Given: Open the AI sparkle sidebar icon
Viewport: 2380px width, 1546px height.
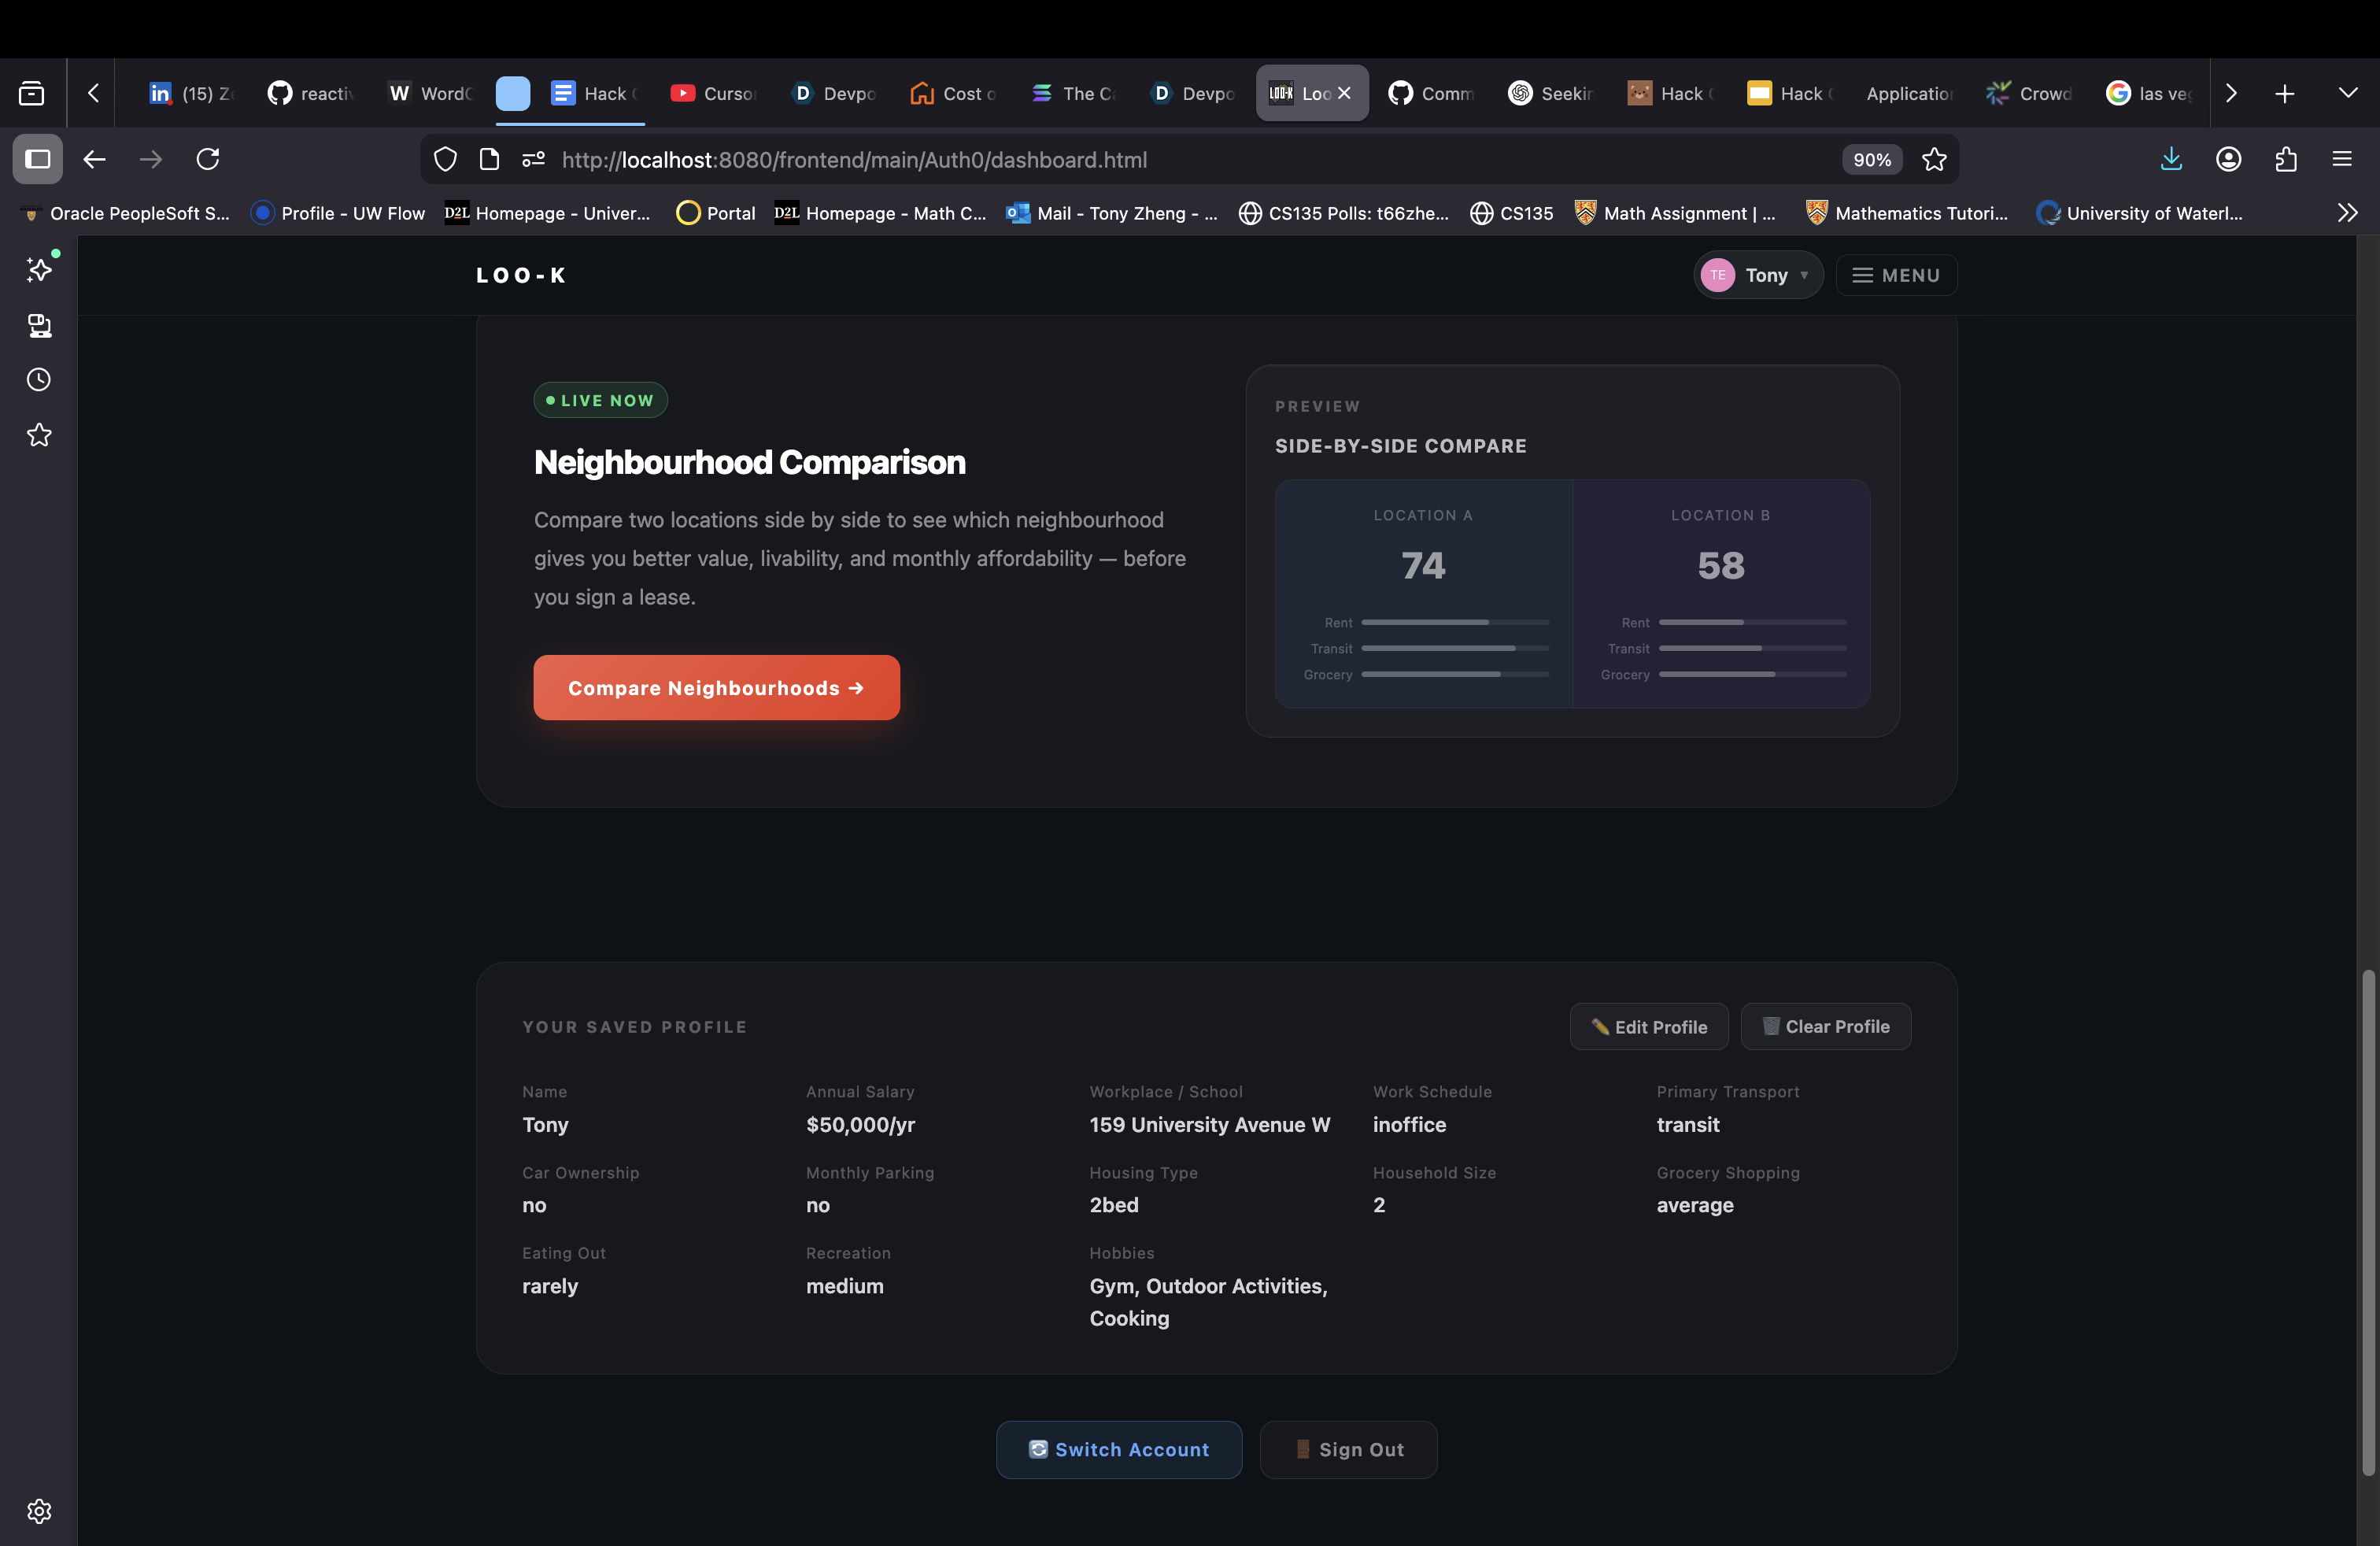Looking at the screenshot, I should pyautogui.click(x=39, y=269).
